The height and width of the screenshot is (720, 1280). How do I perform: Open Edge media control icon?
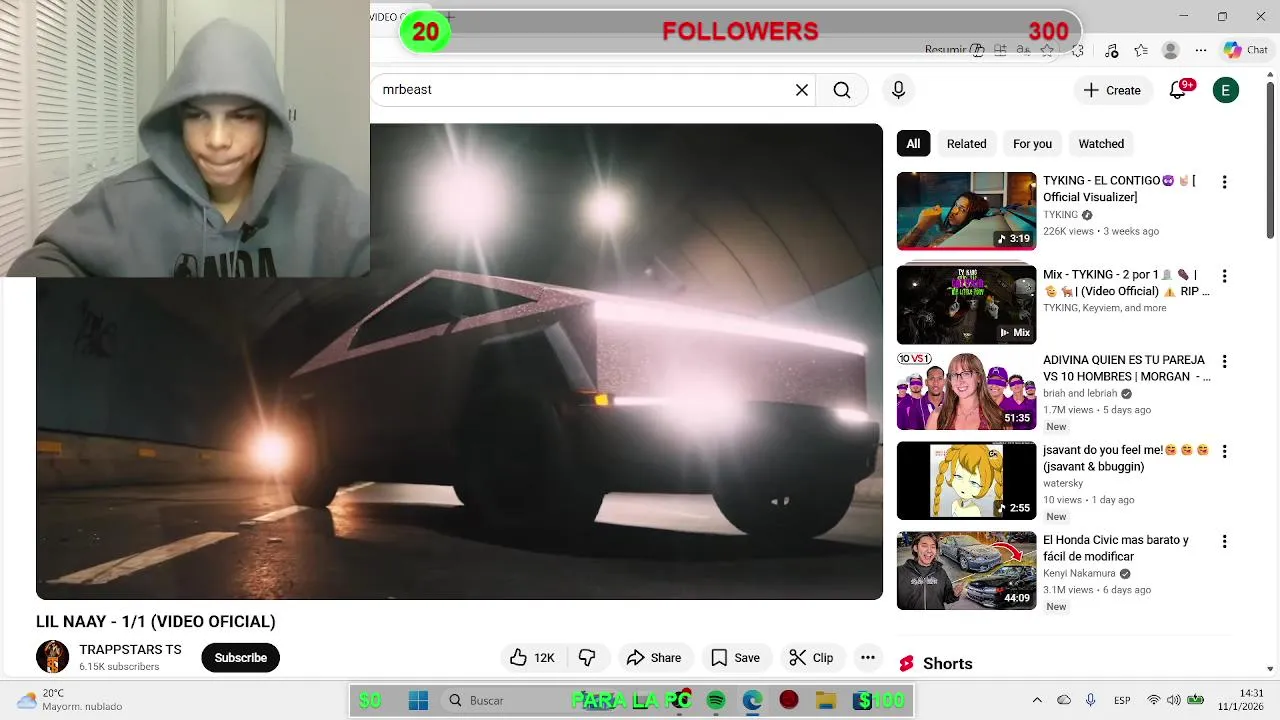1112,50
